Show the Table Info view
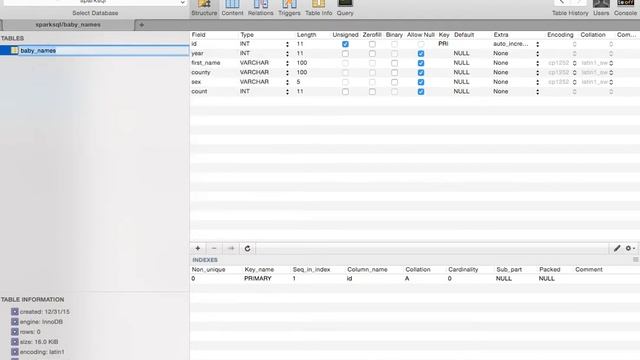Image resolution: width=640 pixels, height=360 pixels. pyautogui.click(x=318, y=8)
